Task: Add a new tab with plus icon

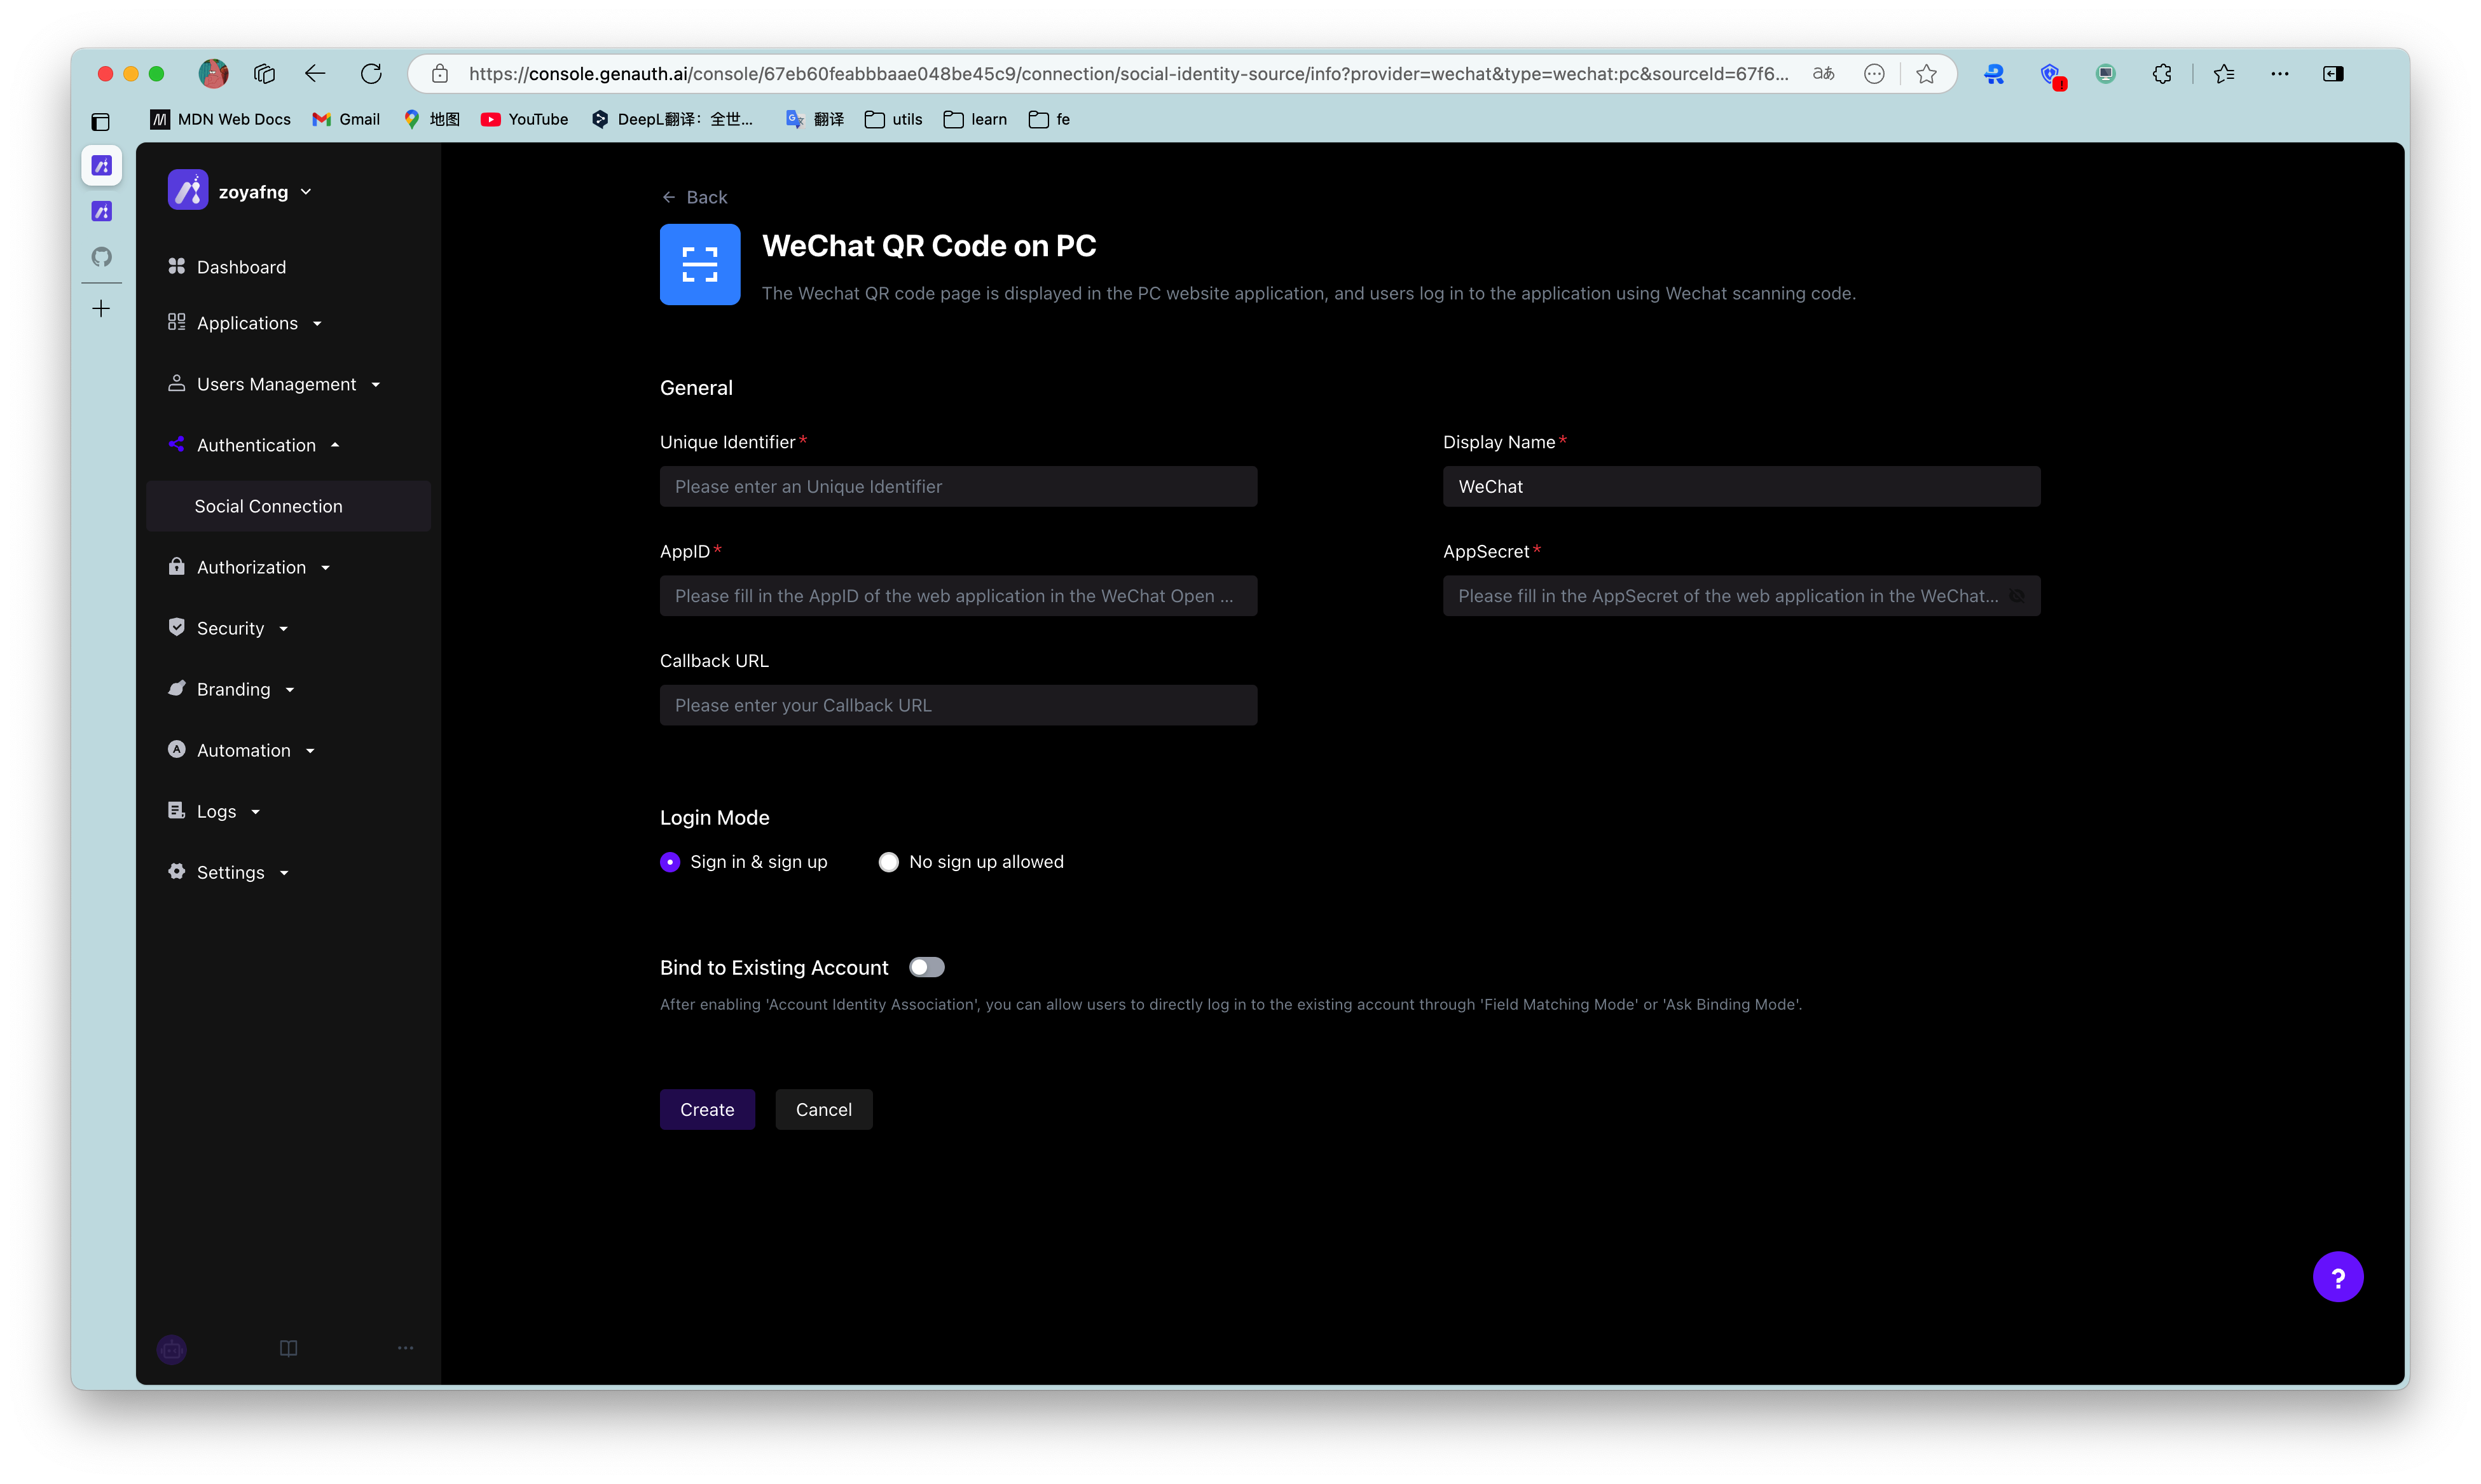Action: 101,309
